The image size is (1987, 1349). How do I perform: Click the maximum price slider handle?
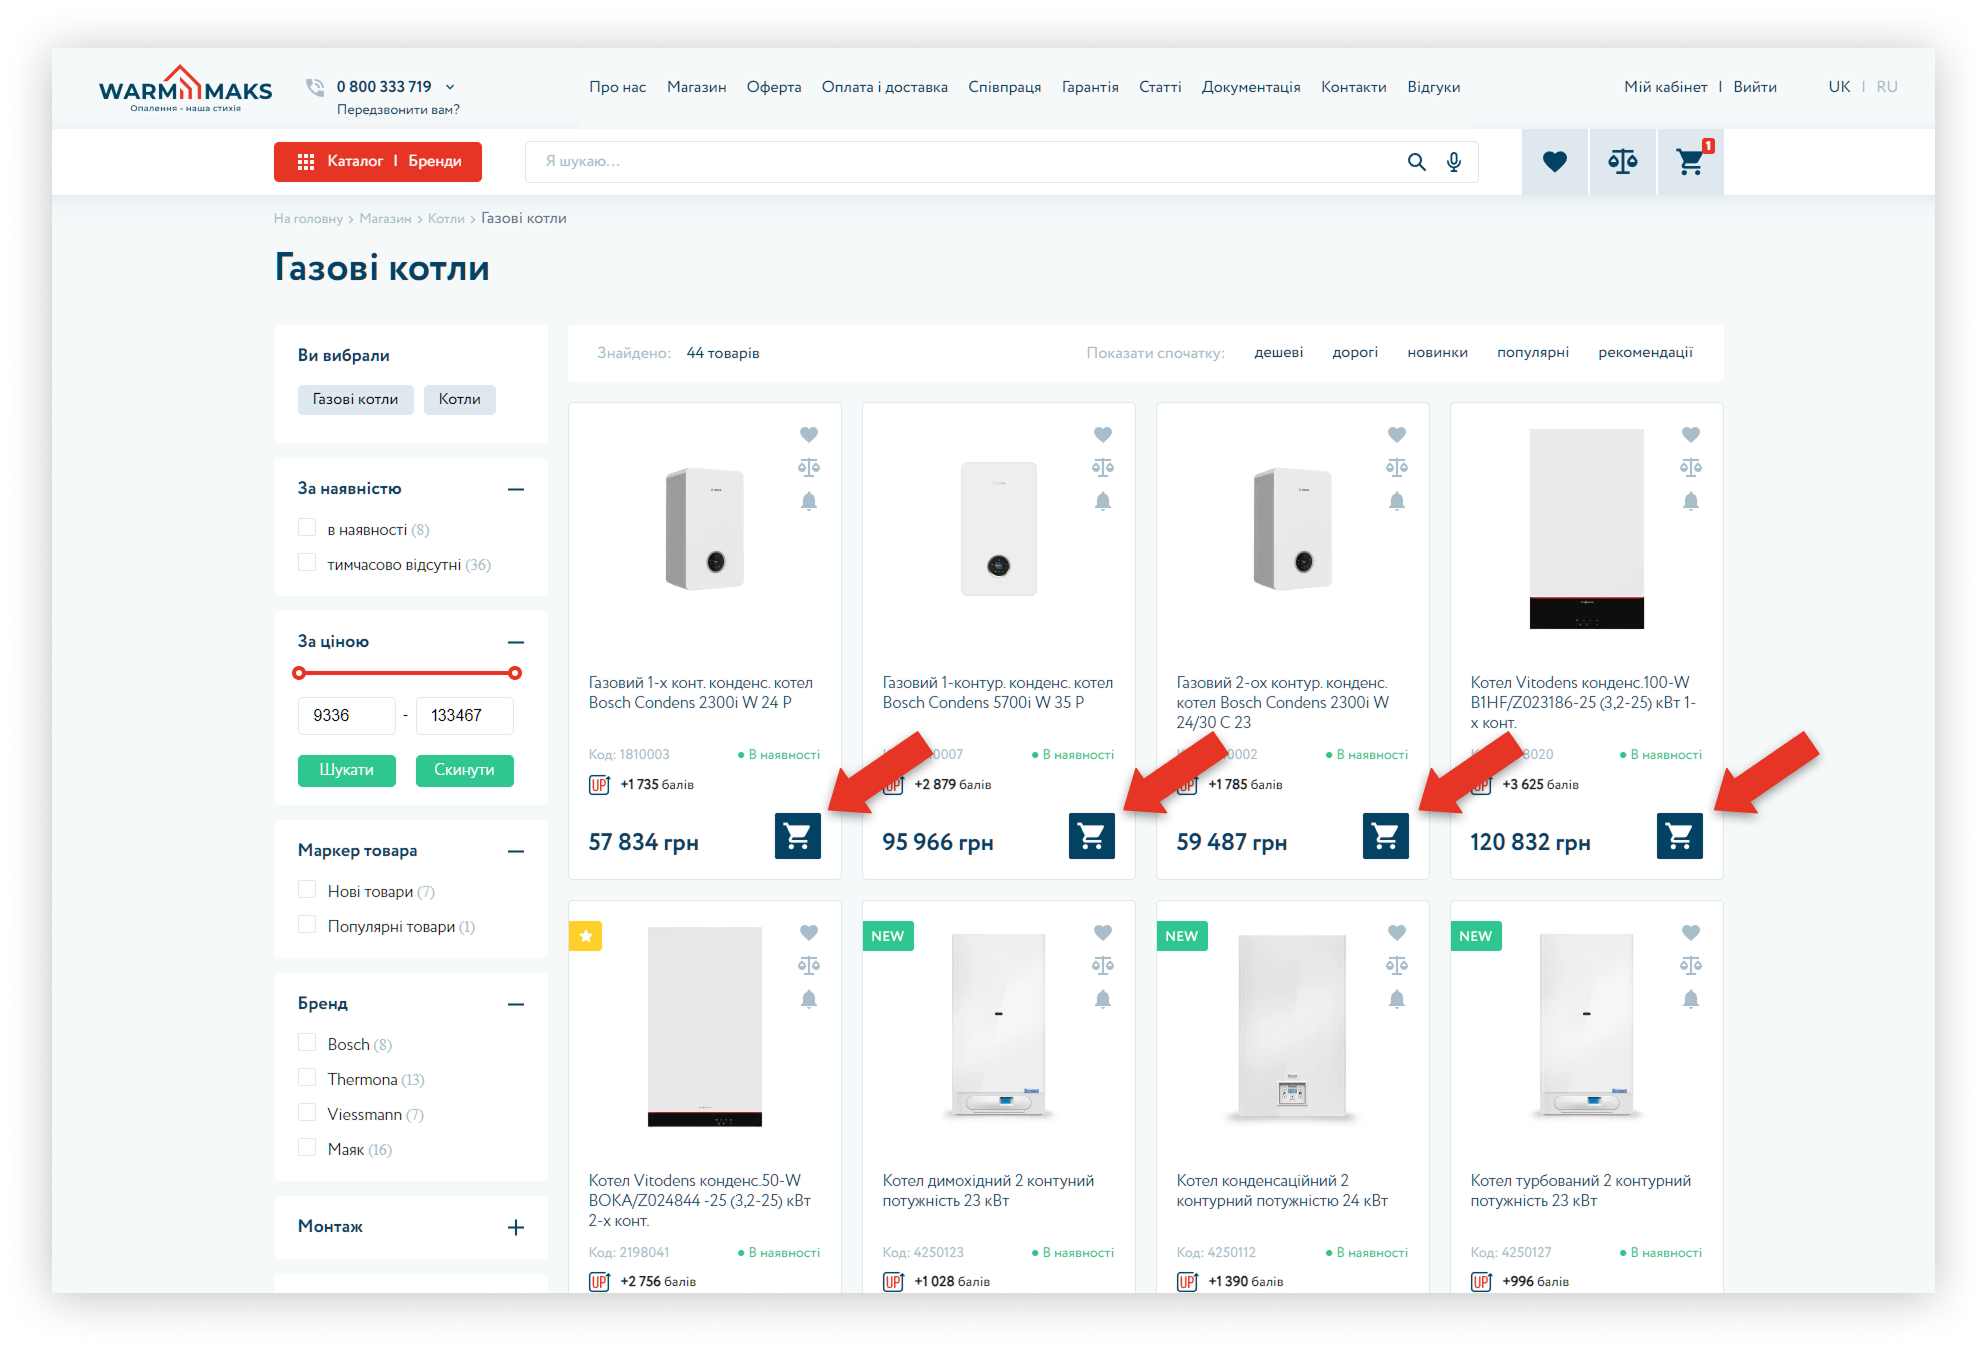[515, 673]
